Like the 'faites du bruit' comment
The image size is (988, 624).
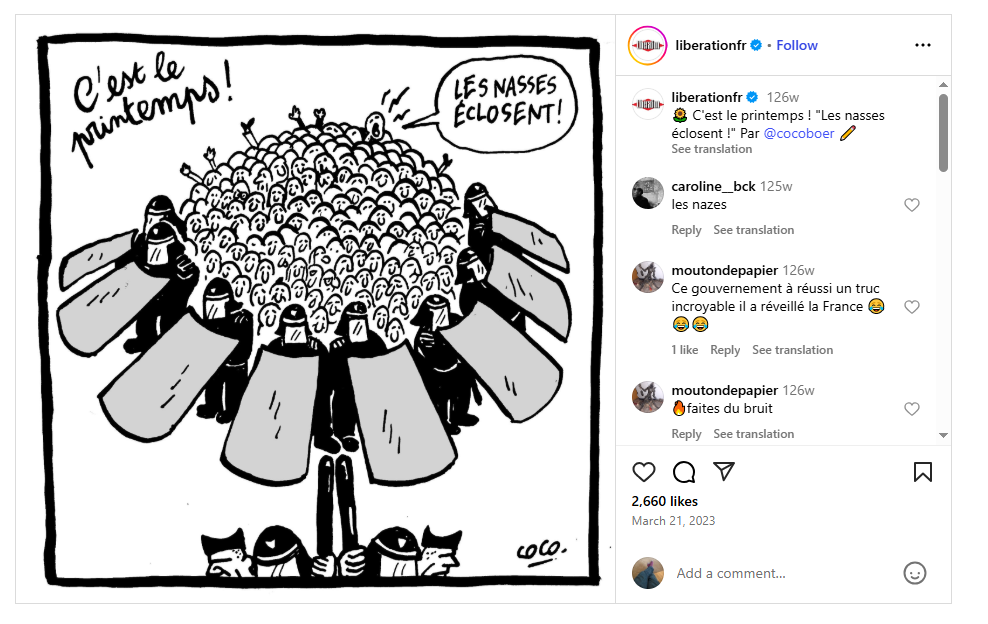point(912,409)
